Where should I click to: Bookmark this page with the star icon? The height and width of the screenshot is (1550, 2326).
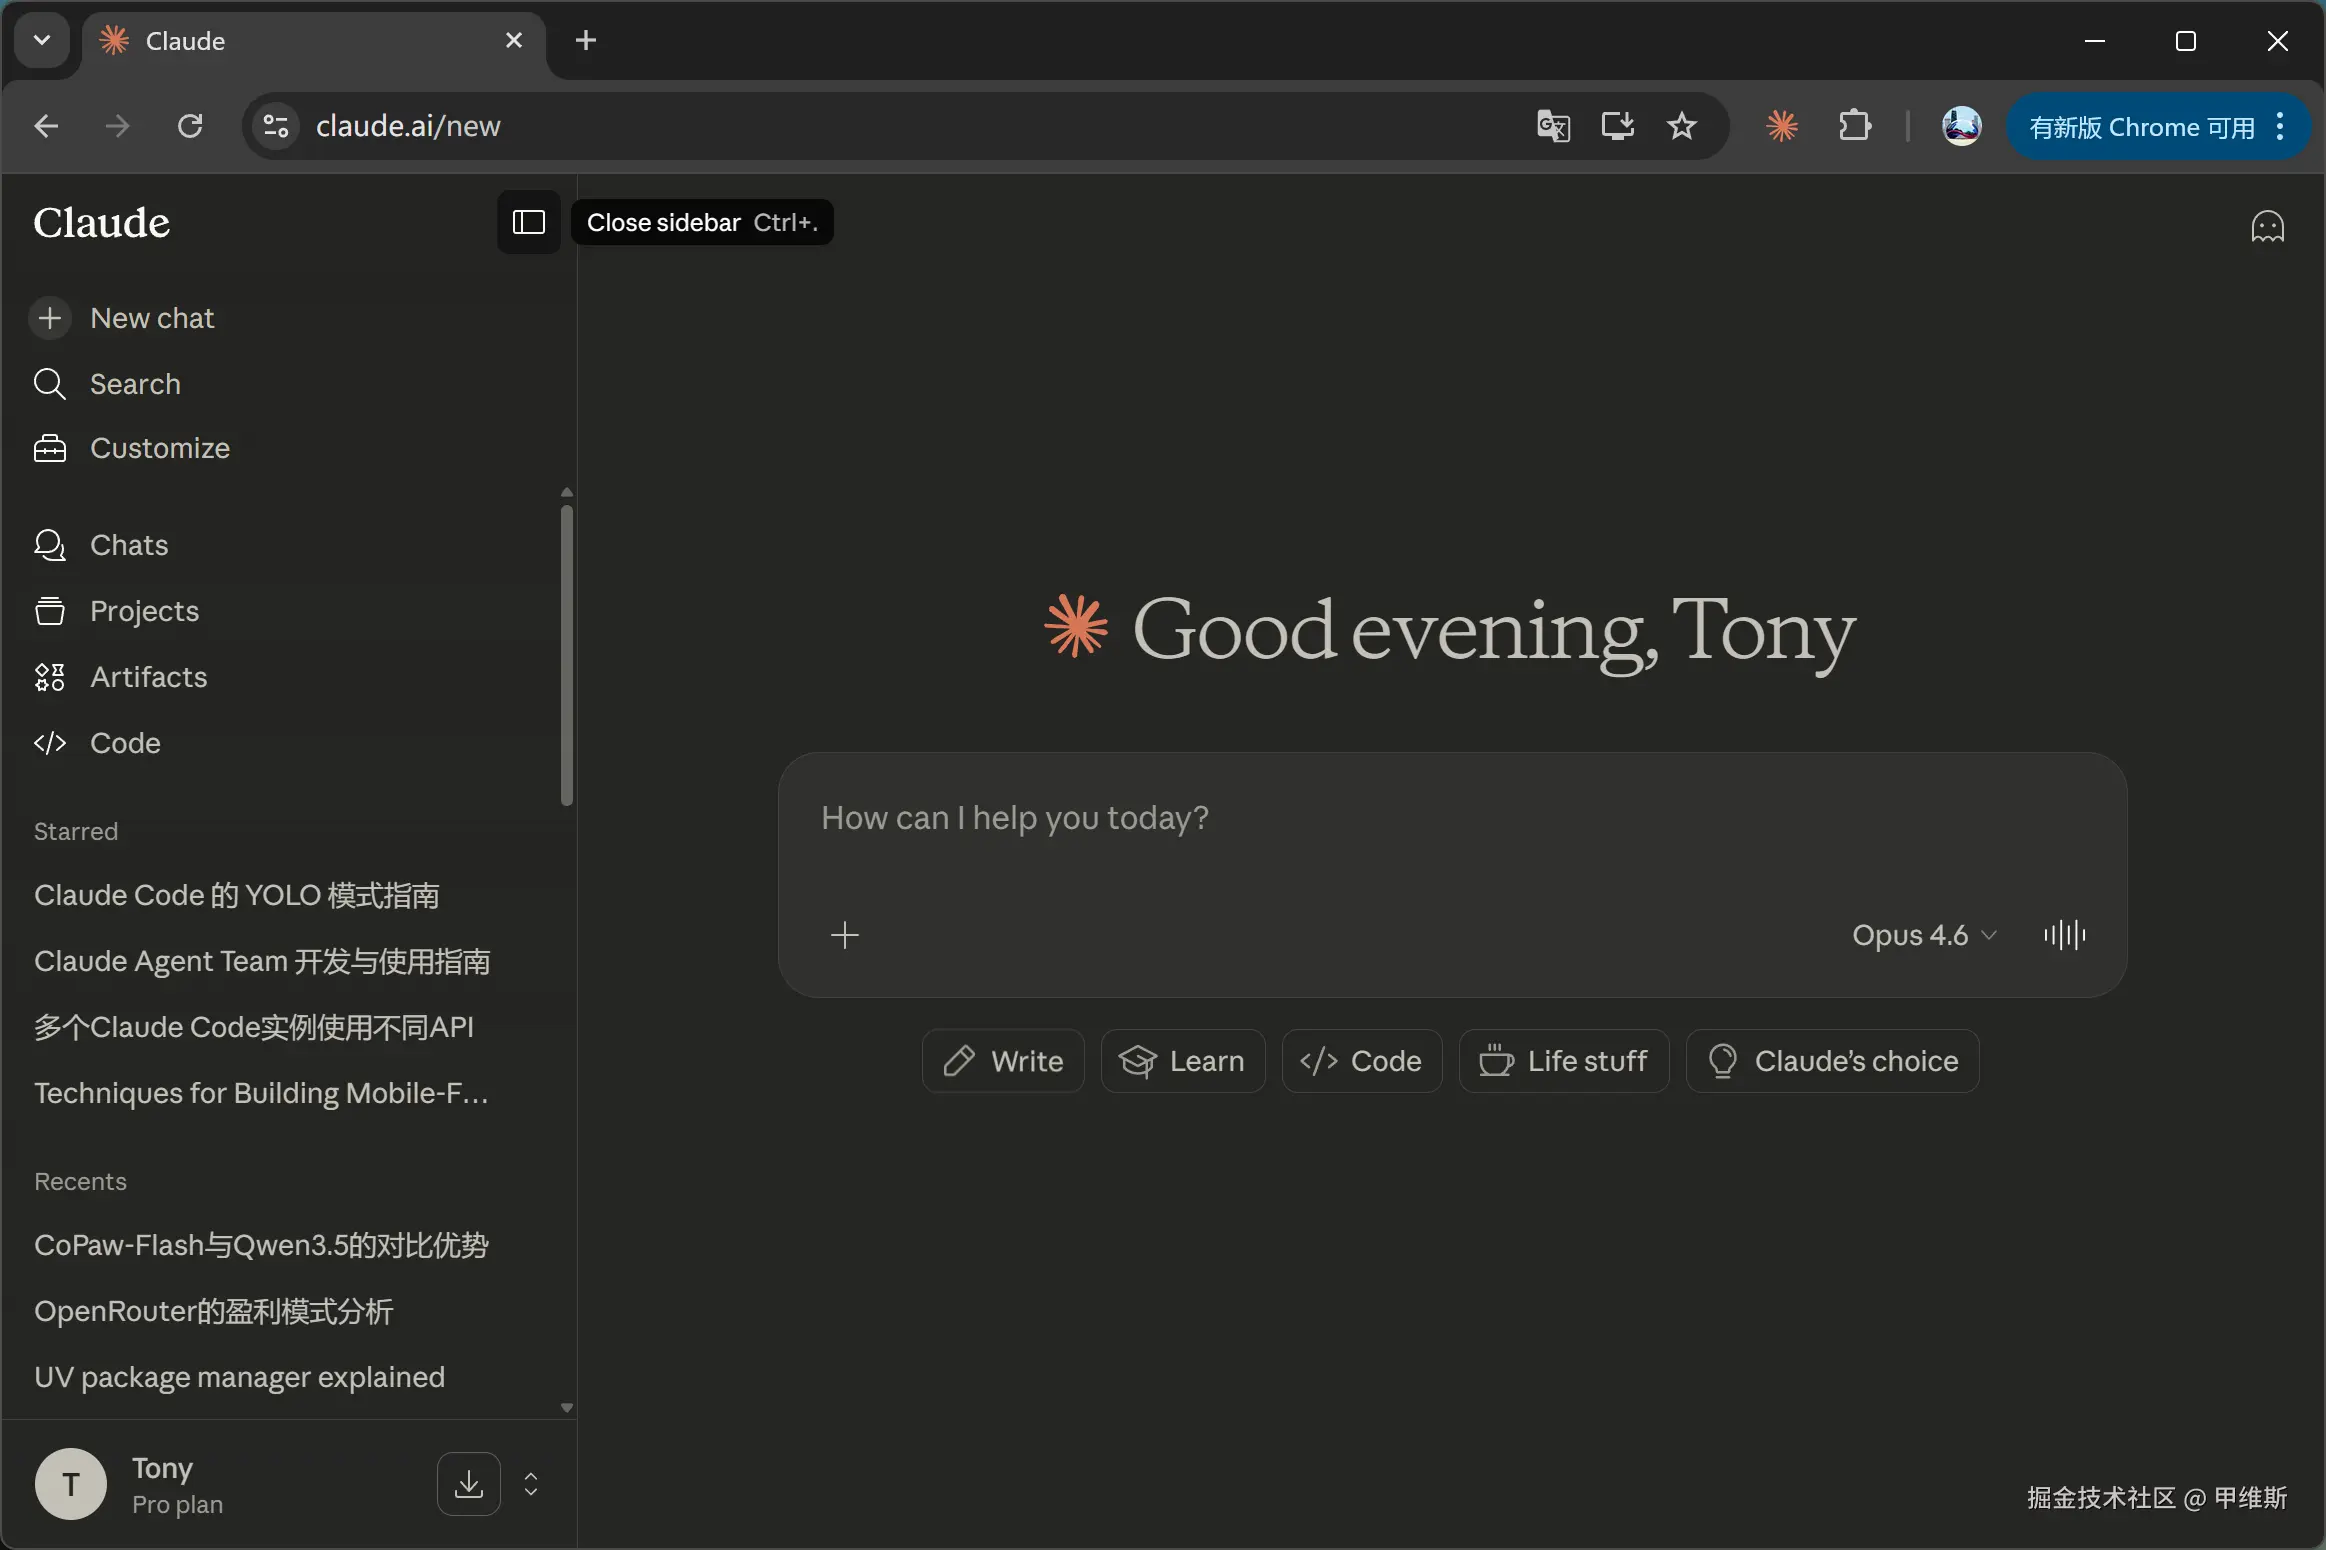(1682, 126)
